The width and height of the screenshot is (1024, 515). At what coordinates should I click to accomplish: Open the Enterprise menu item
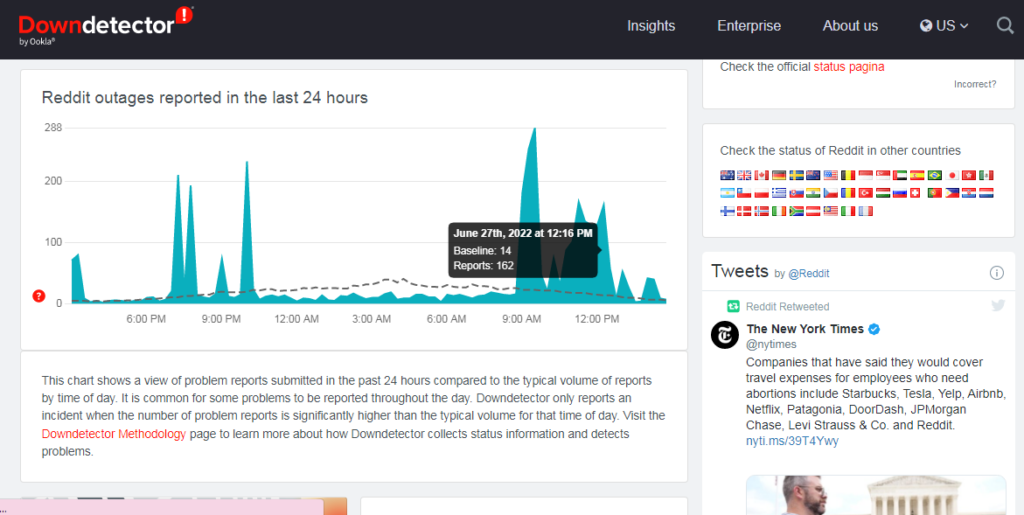pos(749,25)
